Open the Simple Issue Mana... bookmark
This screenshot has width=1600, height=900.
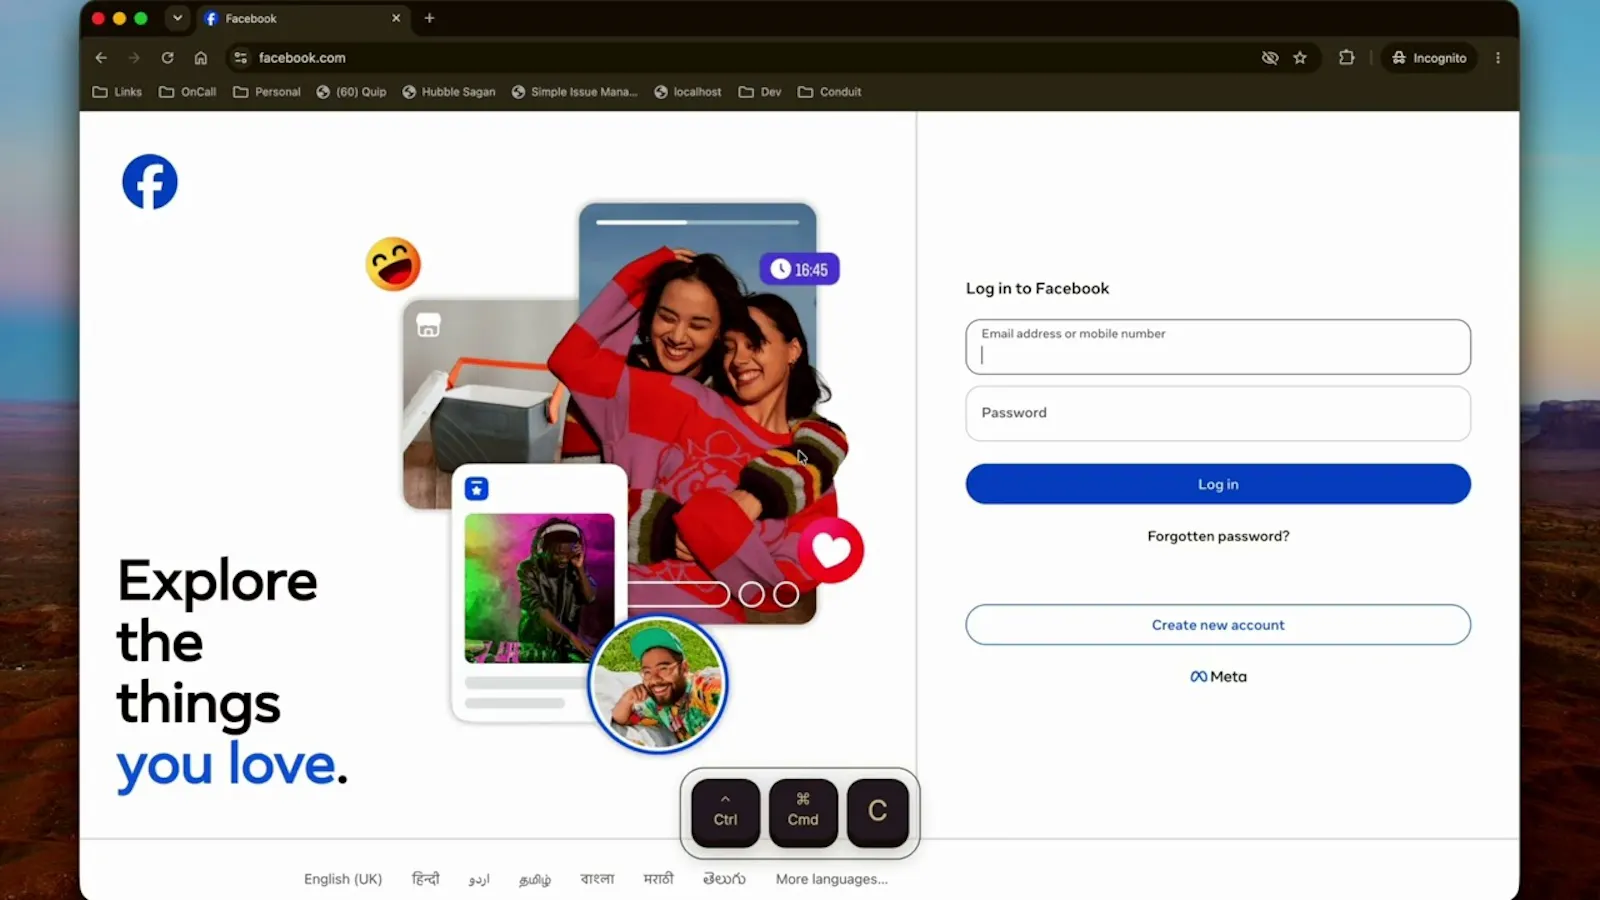pyautogui.click(x=574, y=92)
